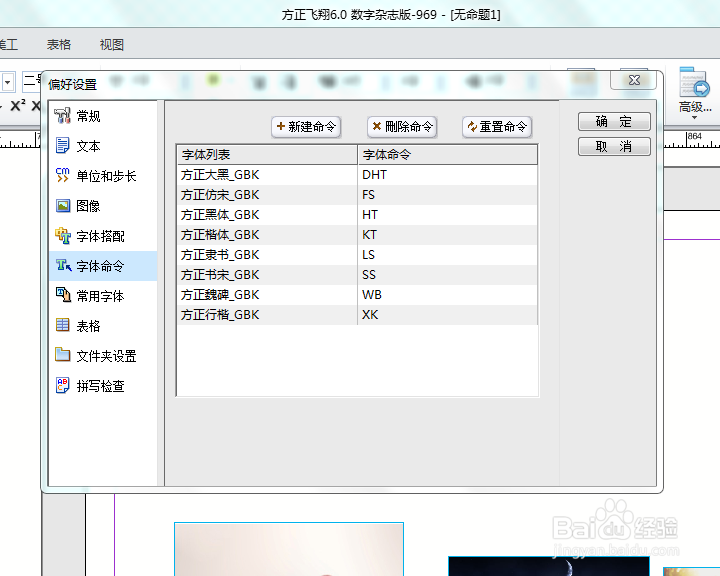Click the 单位和步长 cm icon

[62, 175]
